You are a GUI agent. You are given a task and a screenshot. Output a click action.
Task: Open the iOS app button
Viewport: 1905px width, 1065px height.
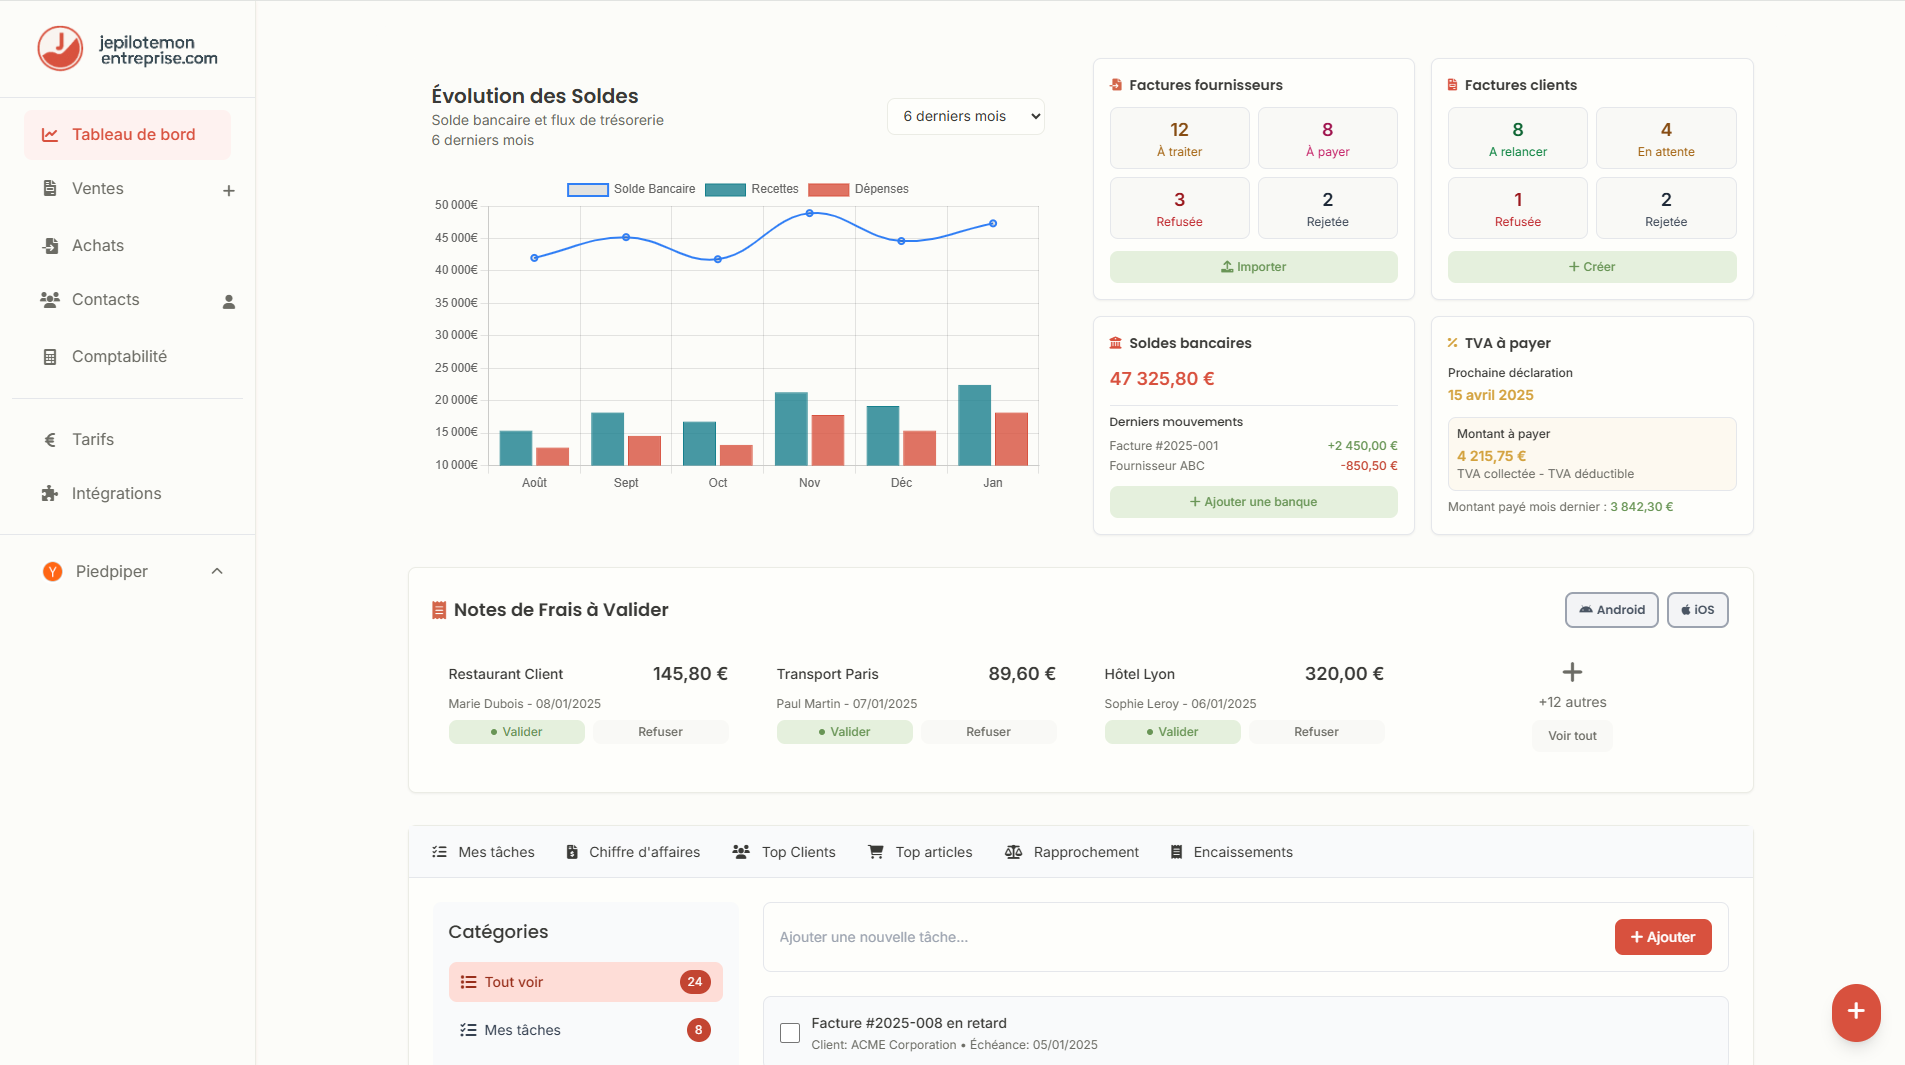coord(1697,610)
